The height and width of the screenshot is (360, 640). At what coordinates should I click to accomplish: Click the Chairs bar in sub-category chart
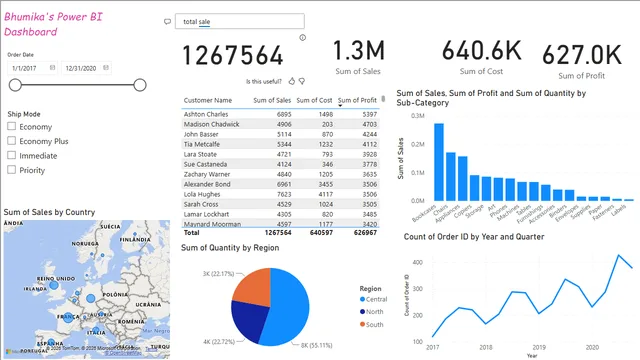click(x=451, y=177)
